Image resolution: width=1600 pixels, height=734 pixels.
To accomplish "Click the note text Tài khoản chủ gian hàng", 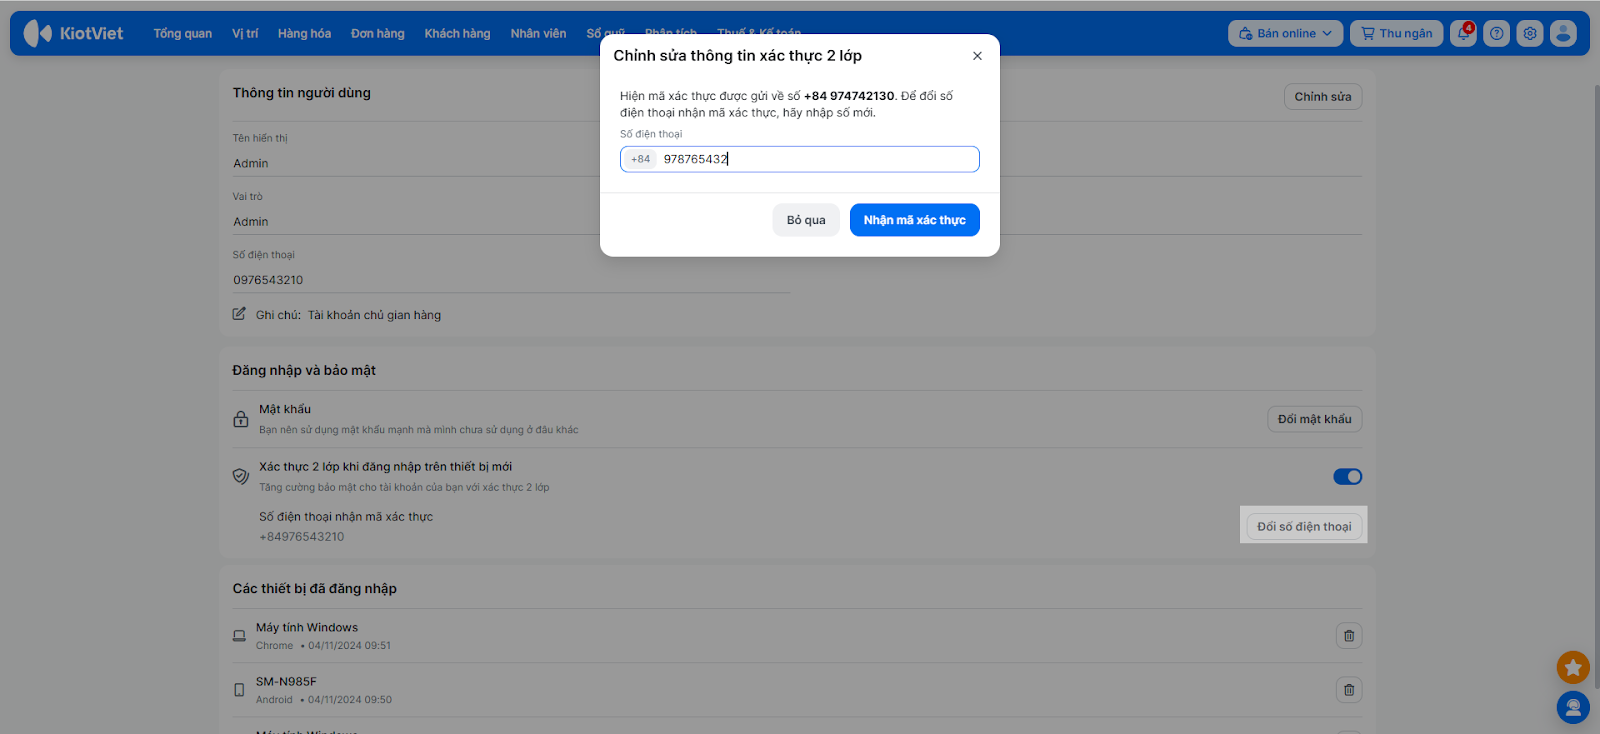I will click(374, 315).
